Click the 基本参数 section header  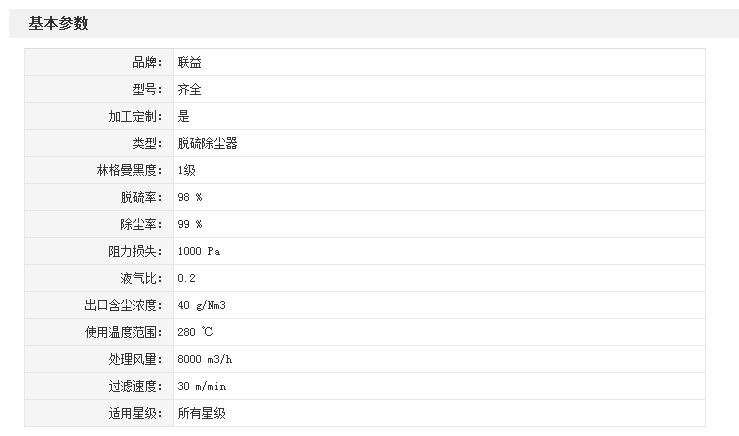click(59, 24)
